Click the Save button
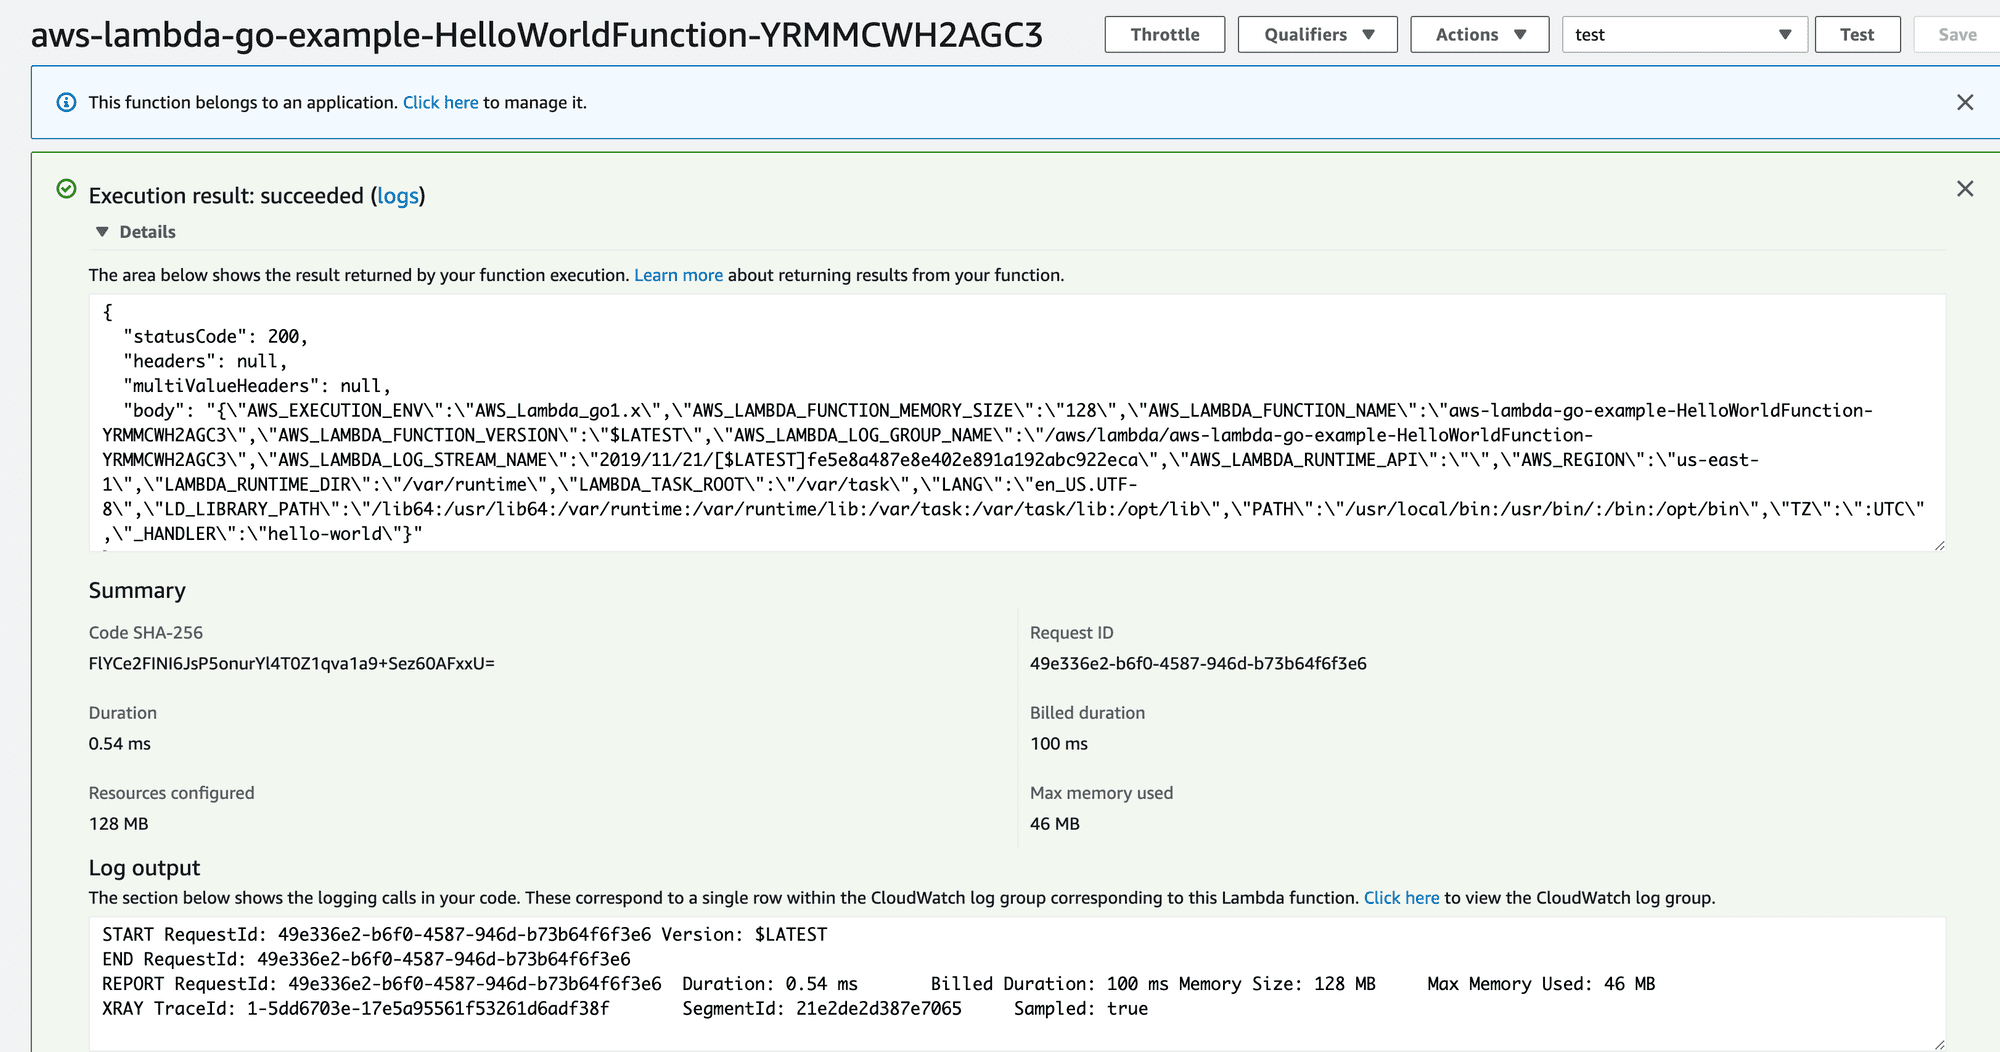The image size is (2000, 1052). point(1957,35)
